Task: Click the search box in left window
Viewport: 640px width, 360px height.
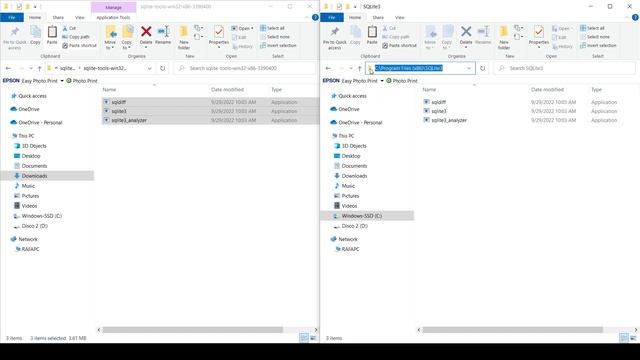Action: (244, 68)
